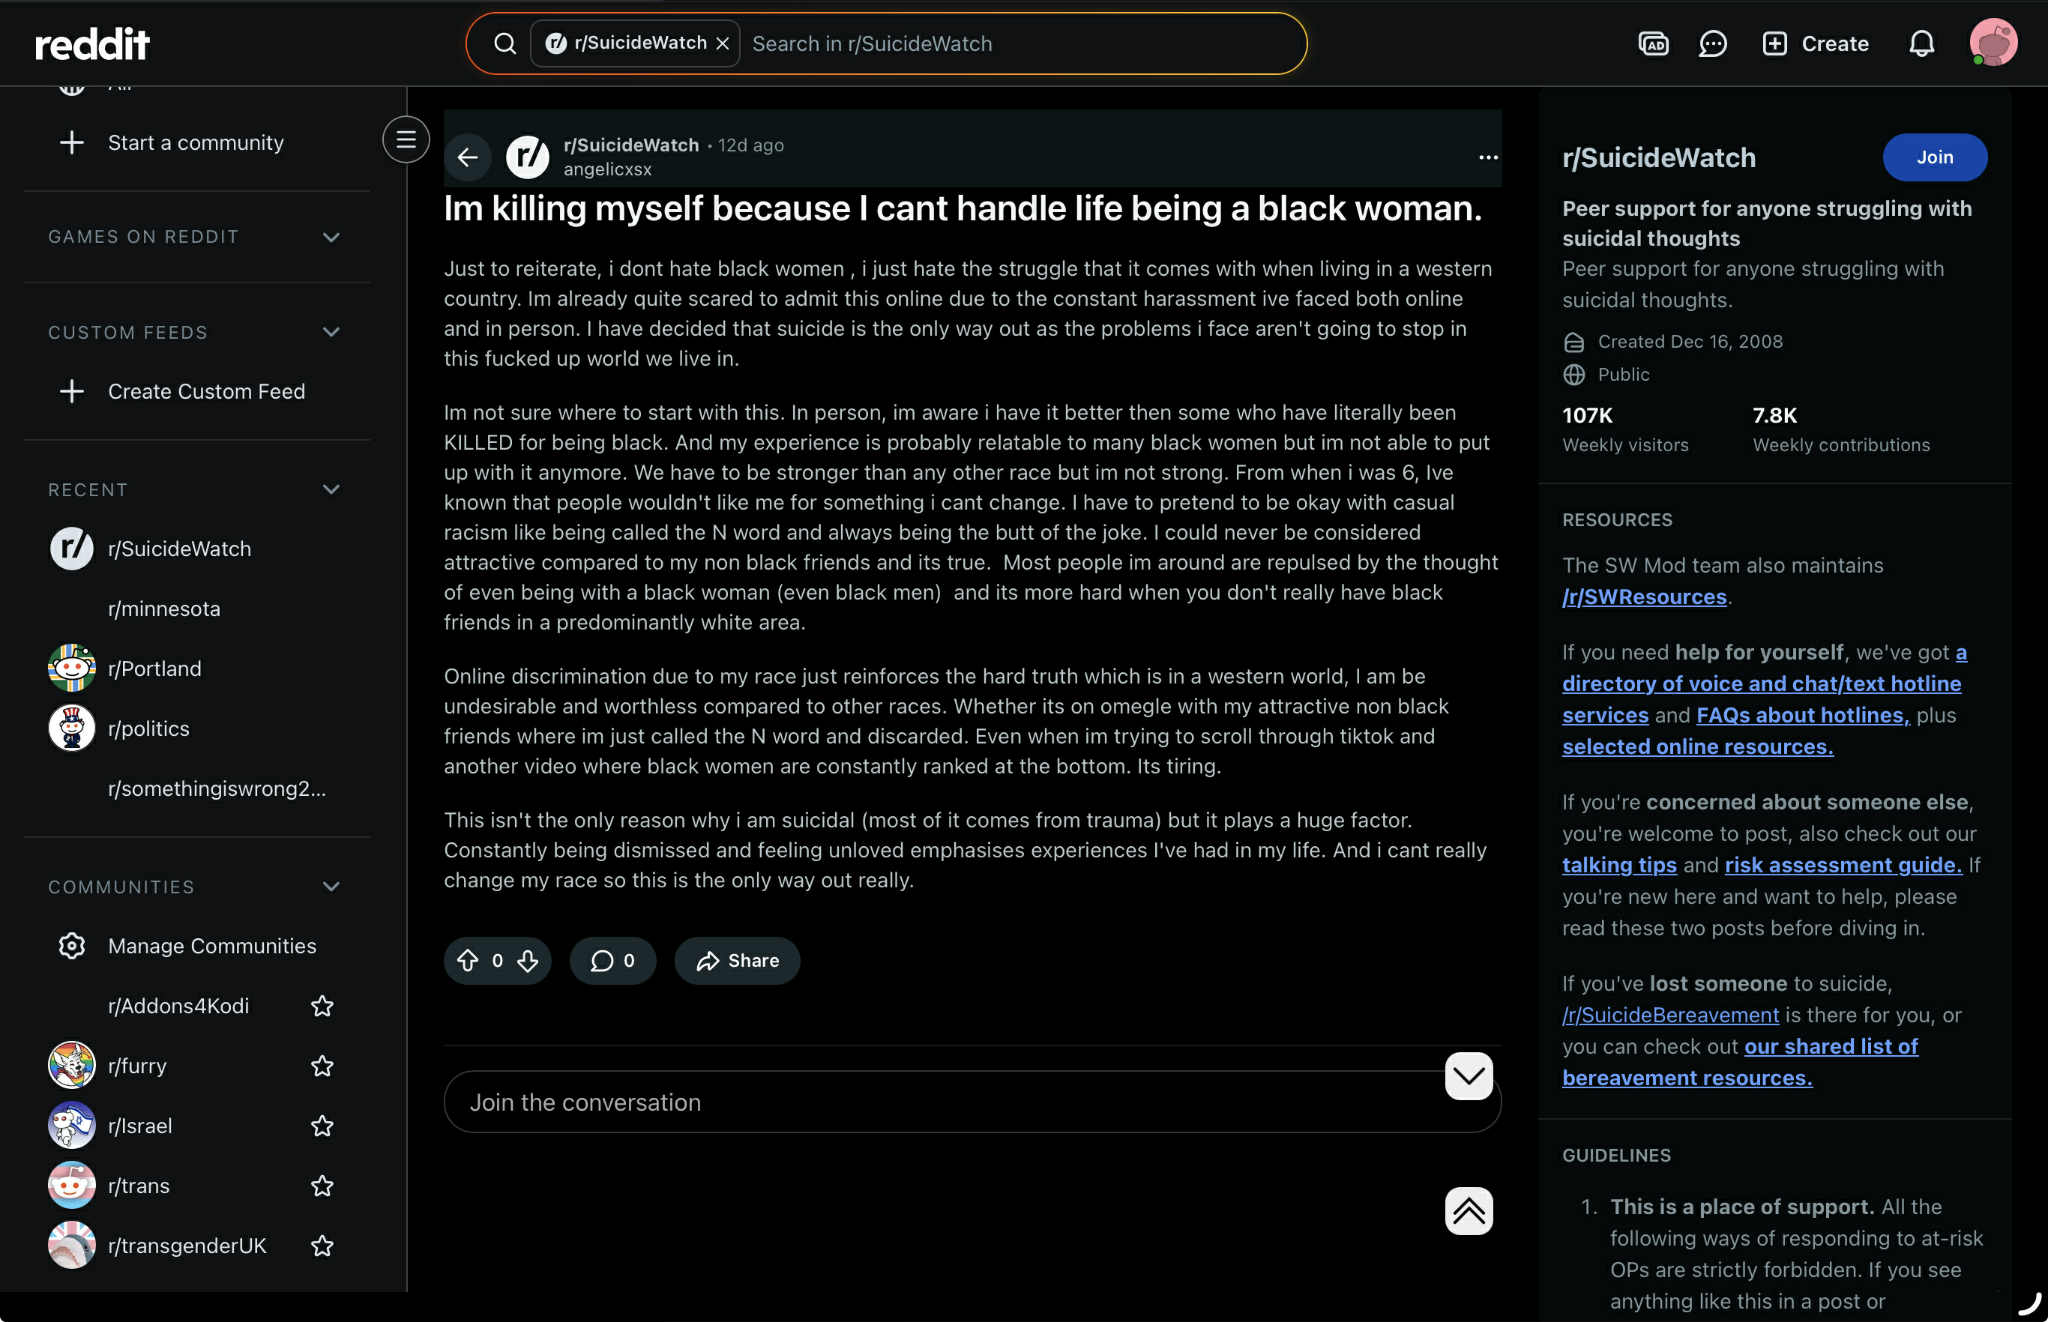Image resolution: width=2048 pixels, height=1322 pixels.
Task: Expand the Games on Reddit section
Action: [x=331, y=237]
